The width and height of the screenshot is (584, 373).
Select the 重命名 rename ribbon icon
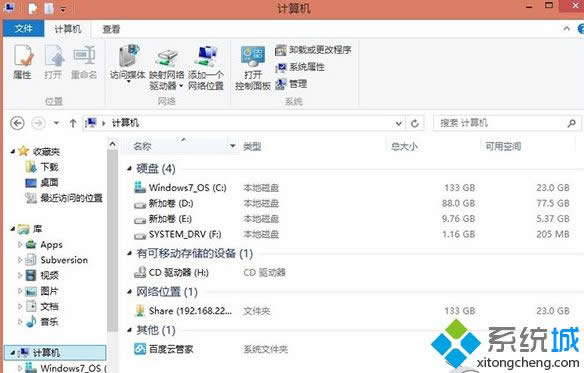point(84,62)
